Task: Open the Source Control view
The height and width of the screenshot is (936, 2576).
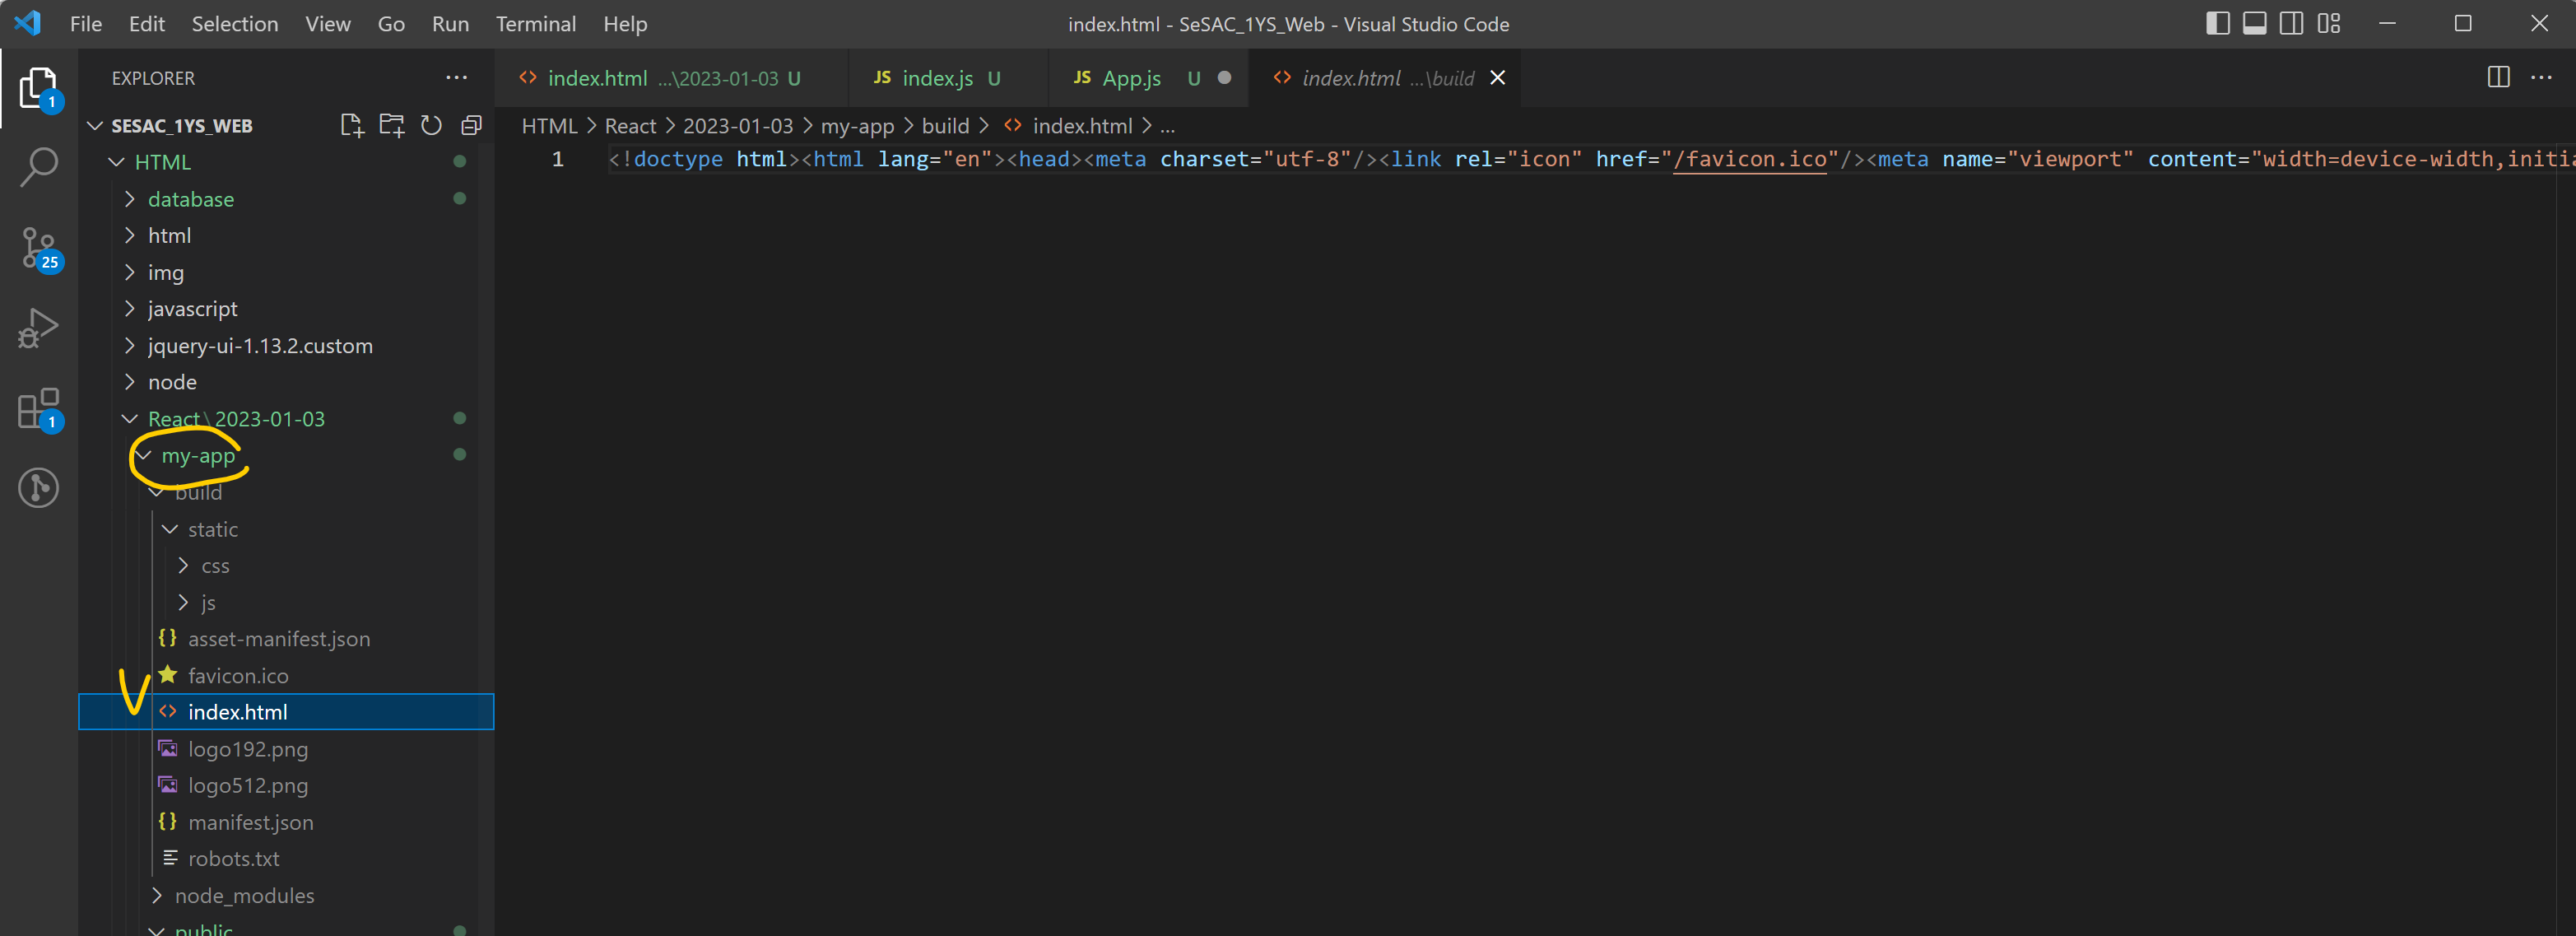Action: 39,247
